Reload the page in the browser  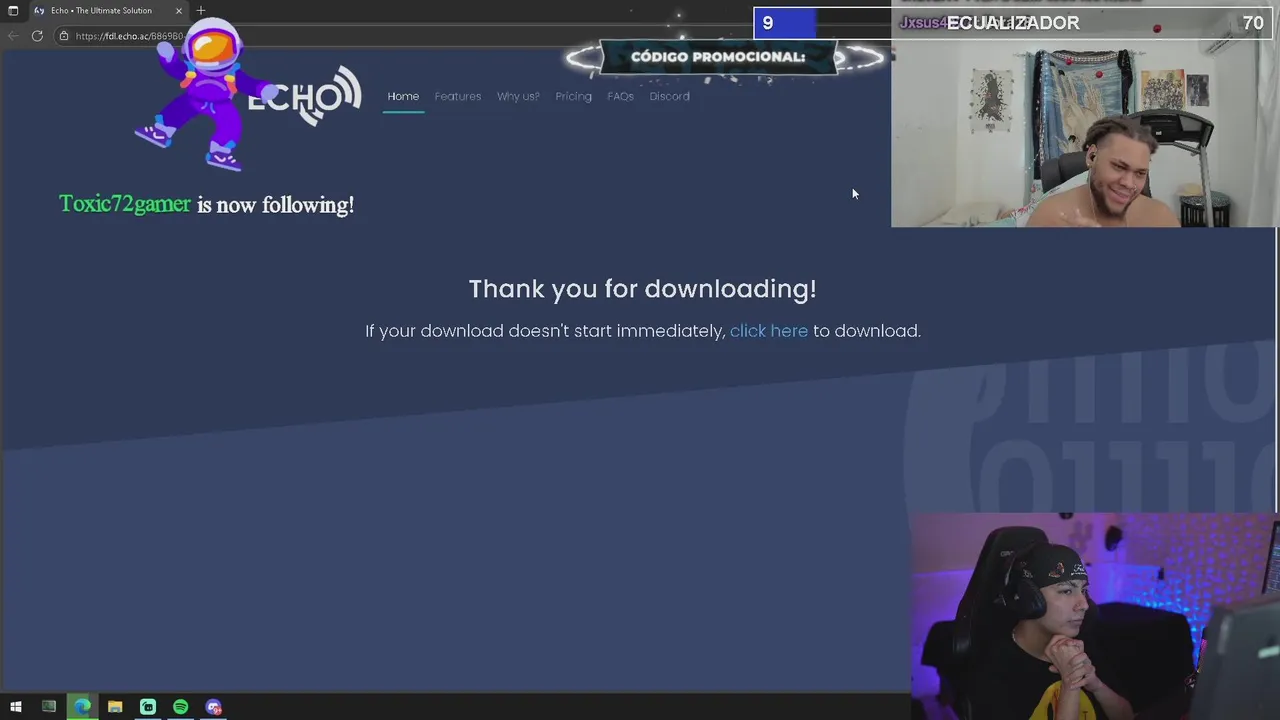(37, 36)
